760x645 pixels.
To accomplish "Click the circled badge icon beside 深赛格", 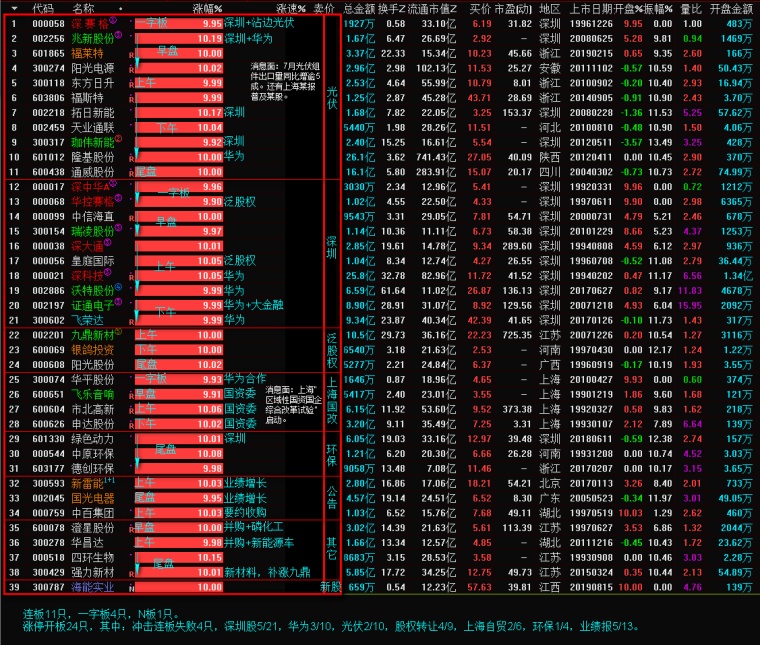I will click(112, 19).
